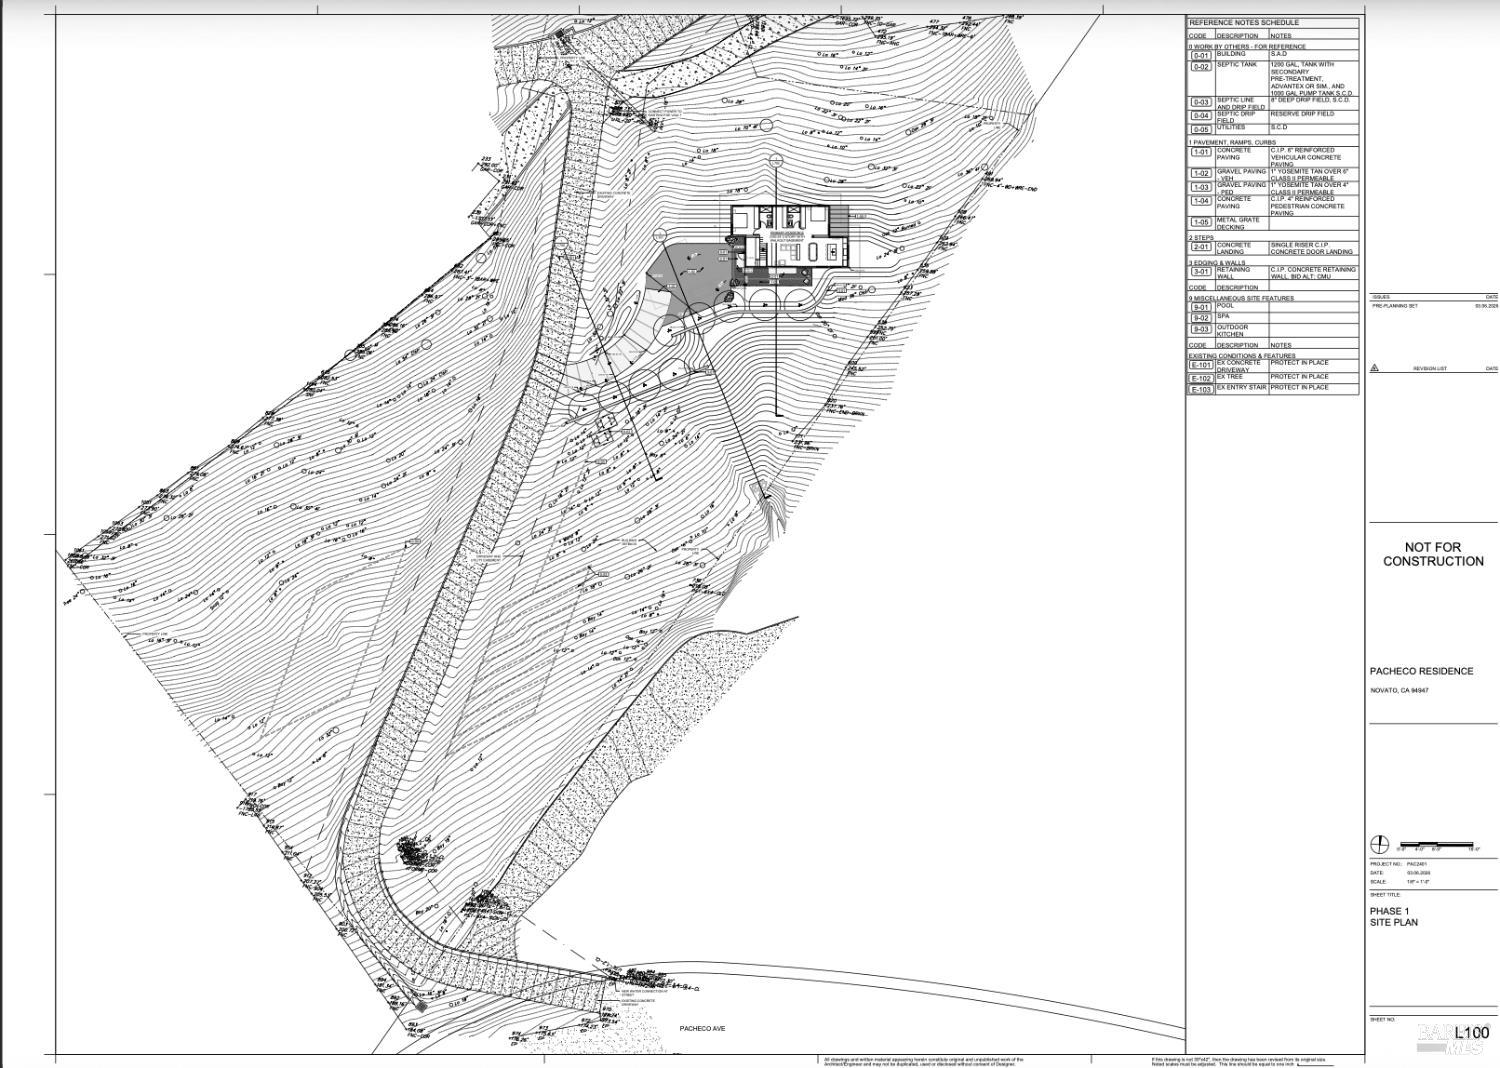The image size is (1500, 1068).
Task: Click the 'PROJECT NO.' label in title block
Action: (1384, 863)
